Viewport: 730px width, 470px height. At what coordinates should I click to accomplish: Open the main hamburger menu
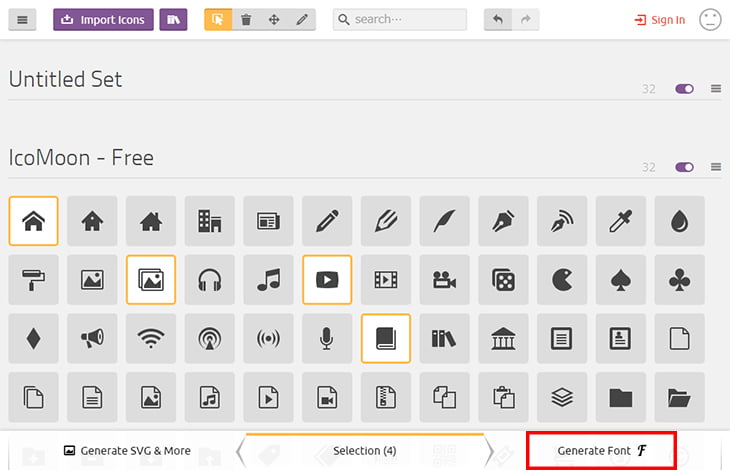click(x=22, y=19)
